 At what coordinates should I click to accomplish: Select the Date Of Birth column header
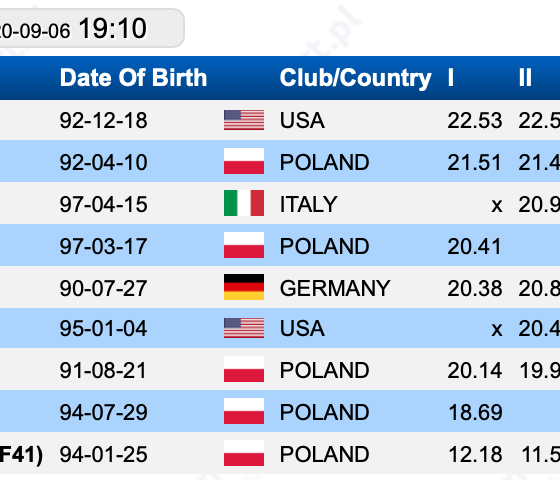[133, 78]
